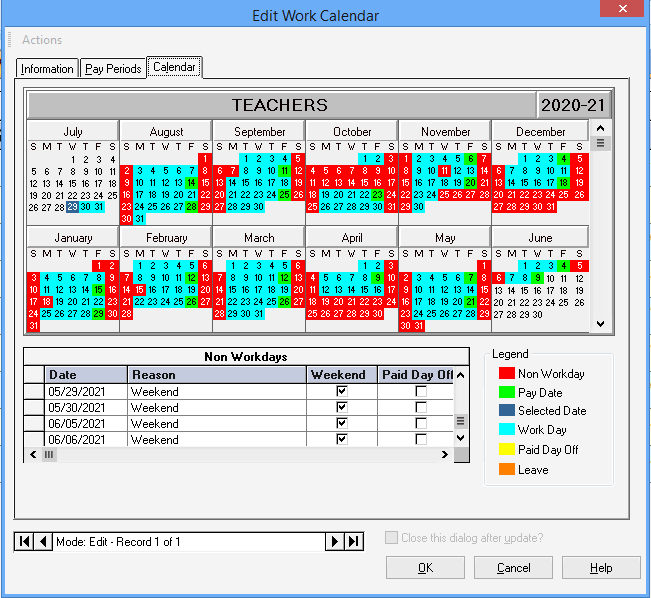
Task: Click the Non Workday red legend swatch
Action: coord(507,373)
